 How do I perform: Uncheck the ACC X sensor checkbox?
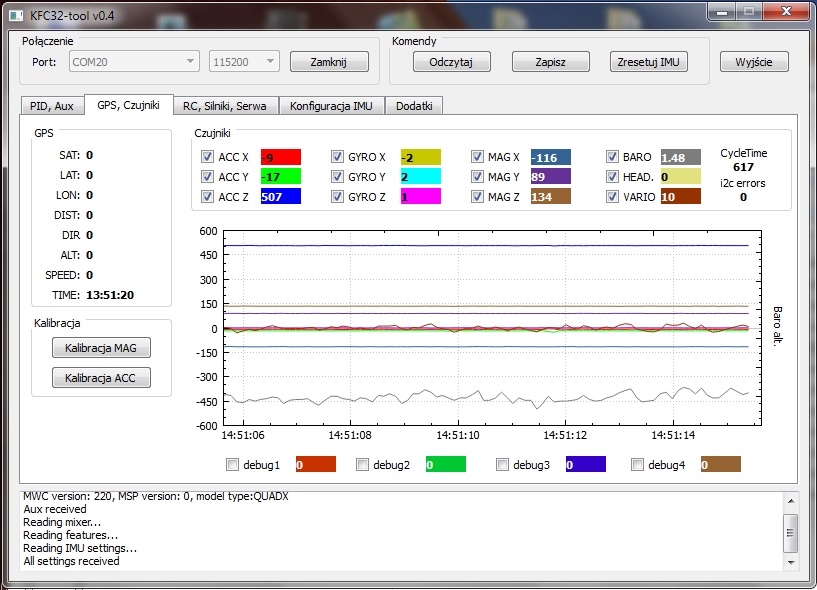pyautogui.click(x=208, y=157)
